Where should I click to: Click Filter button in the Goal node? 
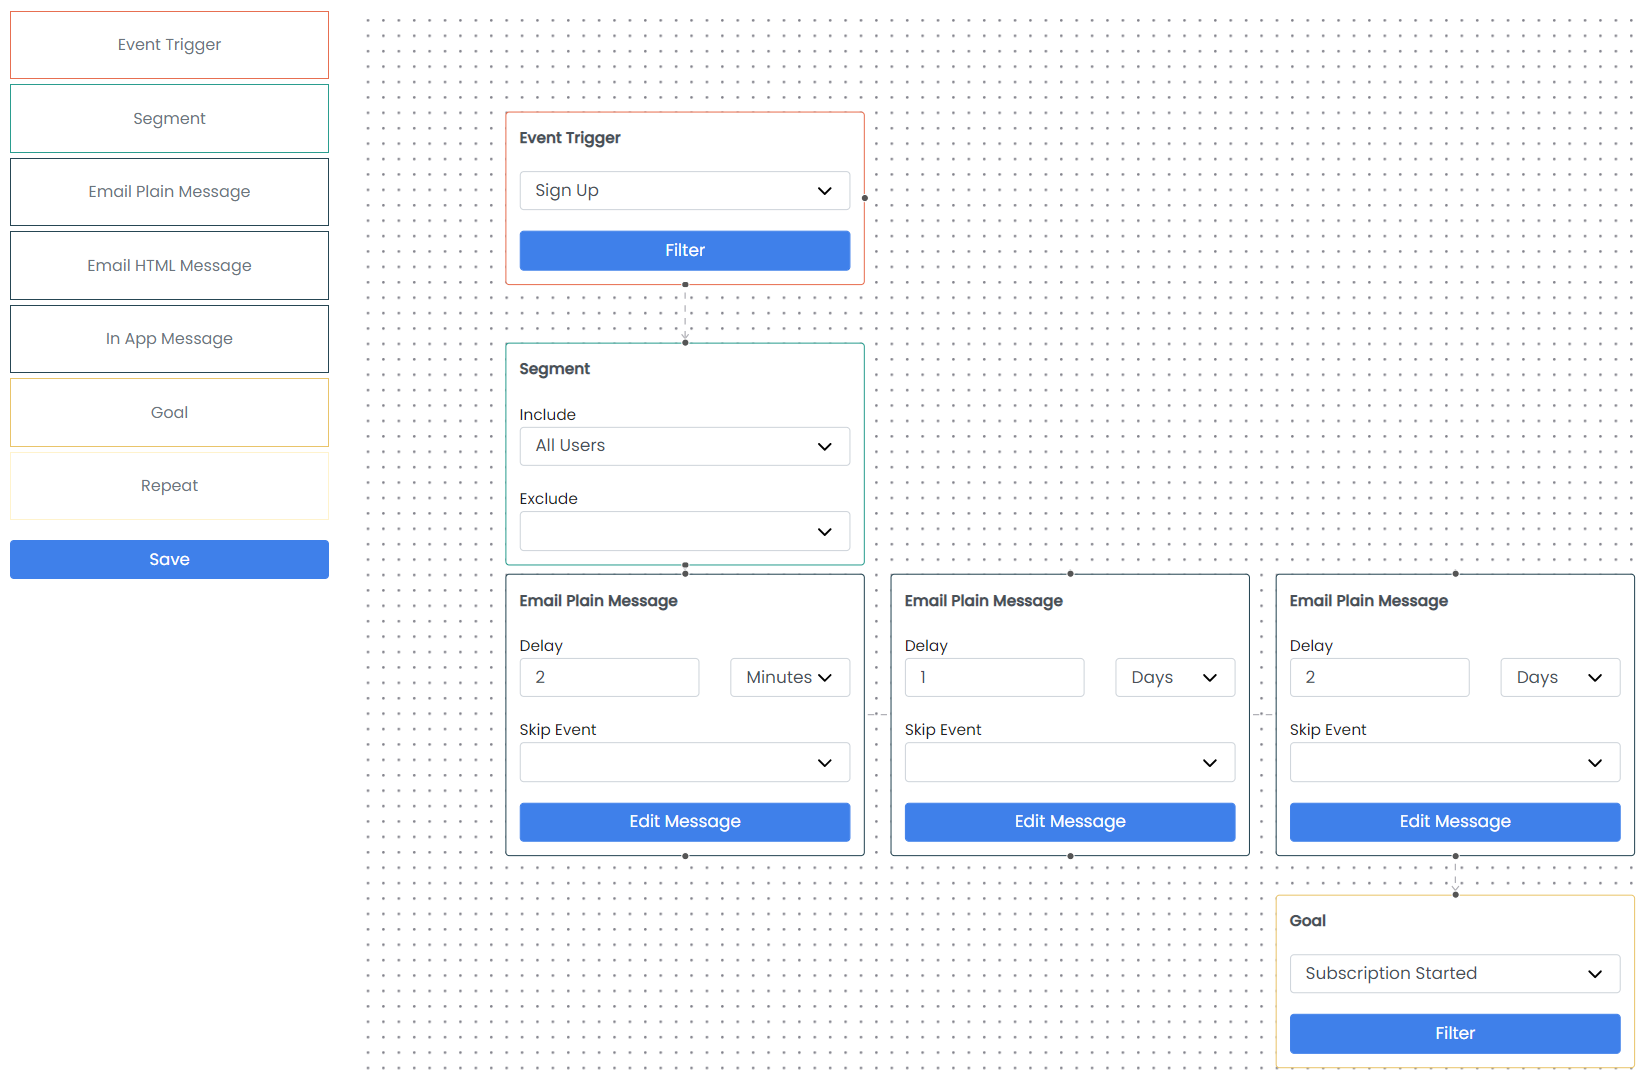tap(1455, 1034)
